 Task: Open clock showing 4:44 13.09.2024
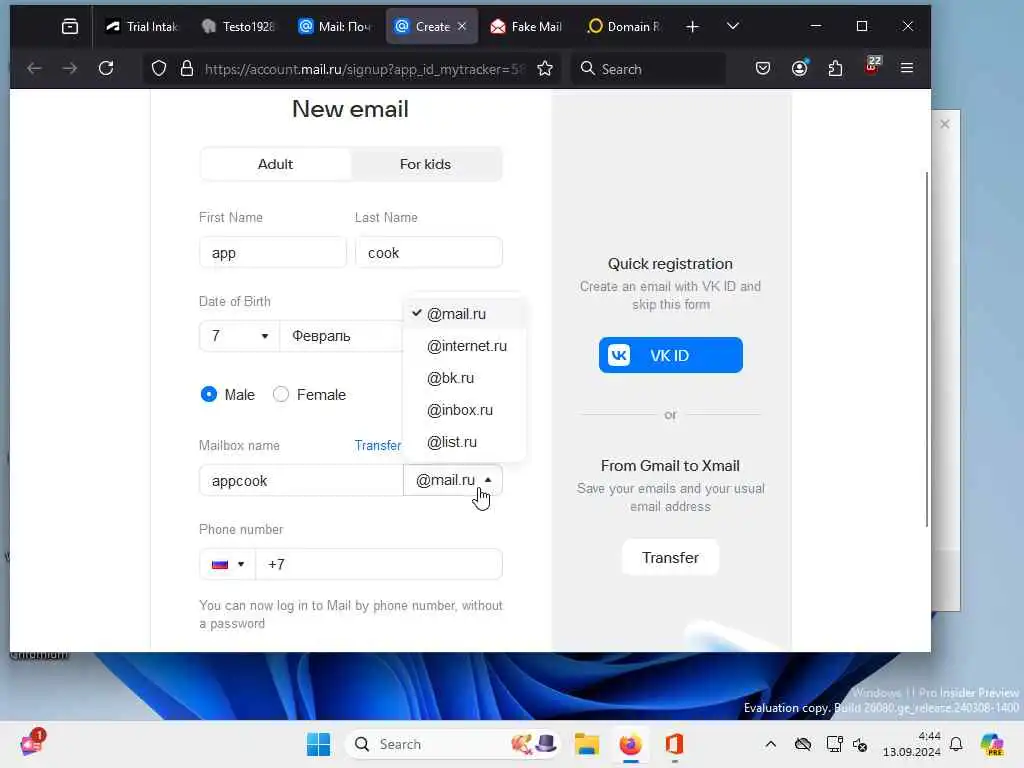[x=912, y=744]
